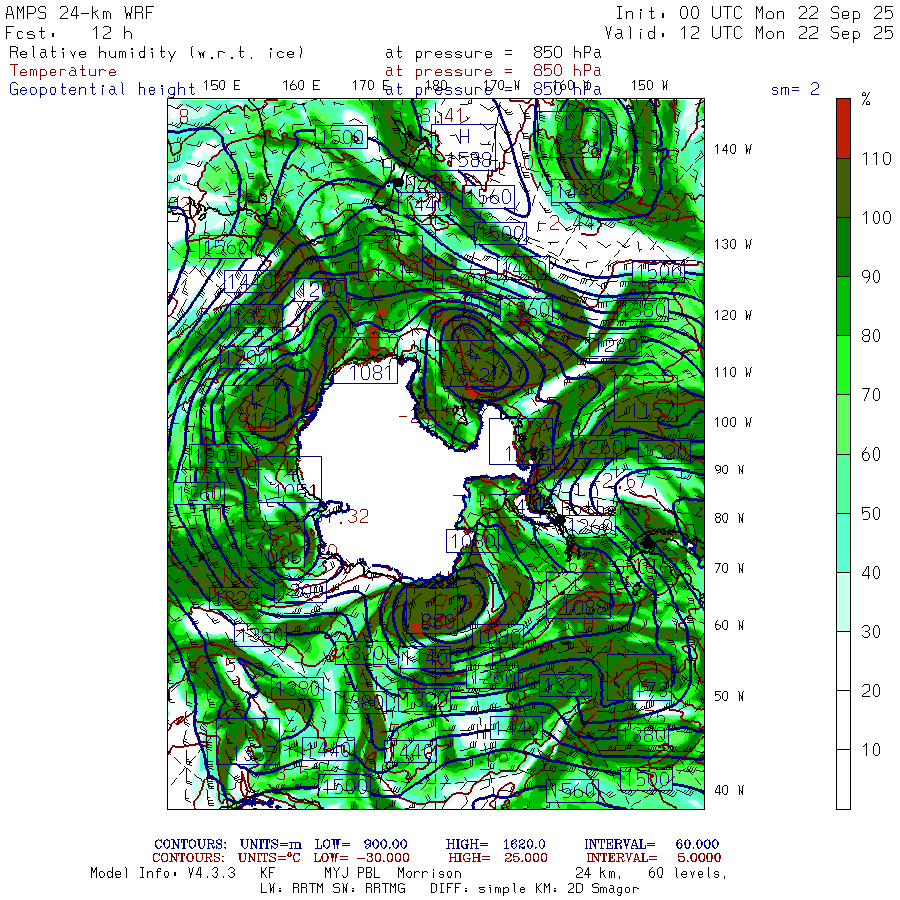900x900 pixels.
Task: Pick the colorbar segment between 90 and 100
Action: coord(843,247)
